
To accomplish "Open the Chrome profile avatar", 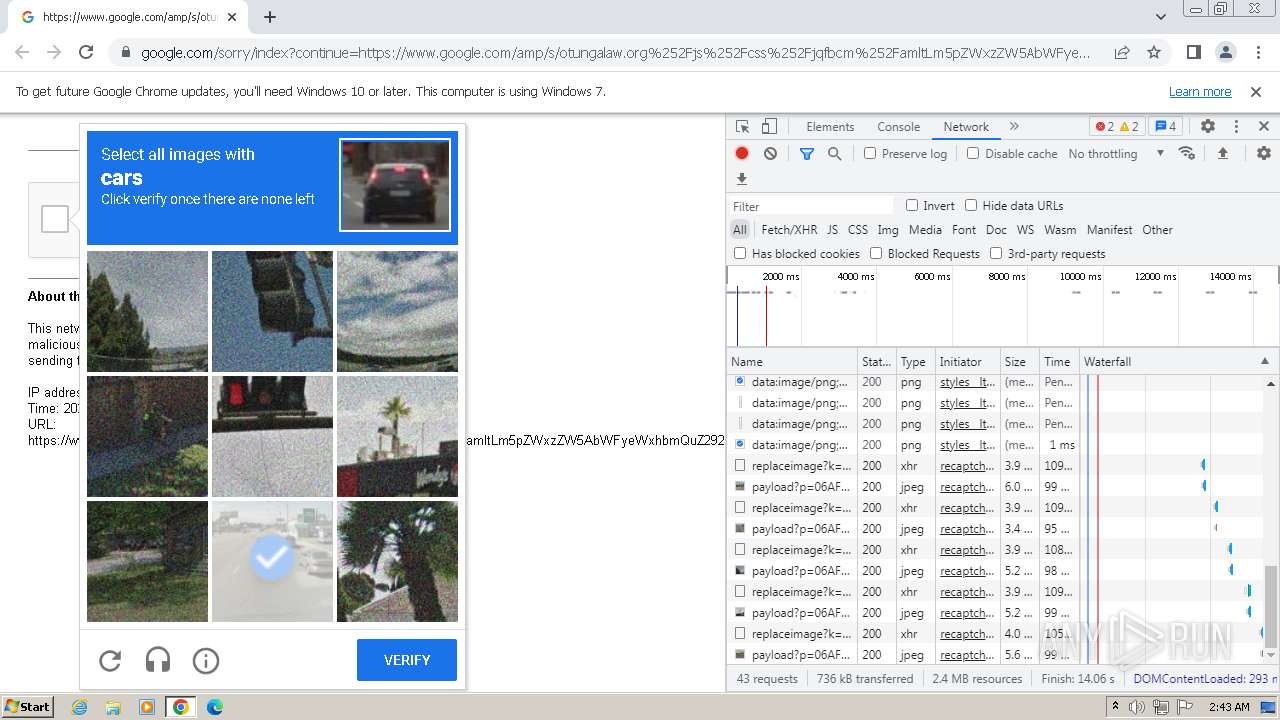I will (1225, 52).
